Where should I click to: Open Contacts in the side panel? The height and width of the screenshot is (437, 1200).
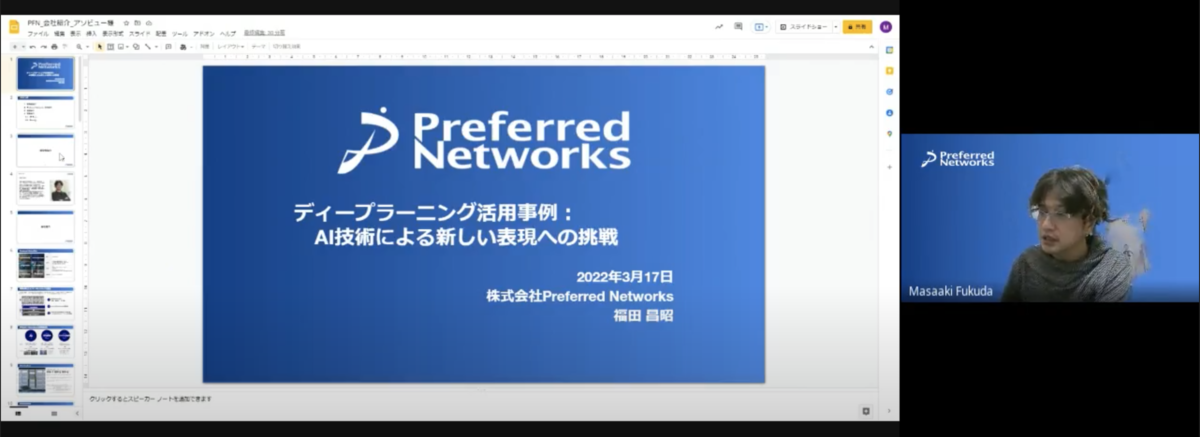(x=889, y=113)
